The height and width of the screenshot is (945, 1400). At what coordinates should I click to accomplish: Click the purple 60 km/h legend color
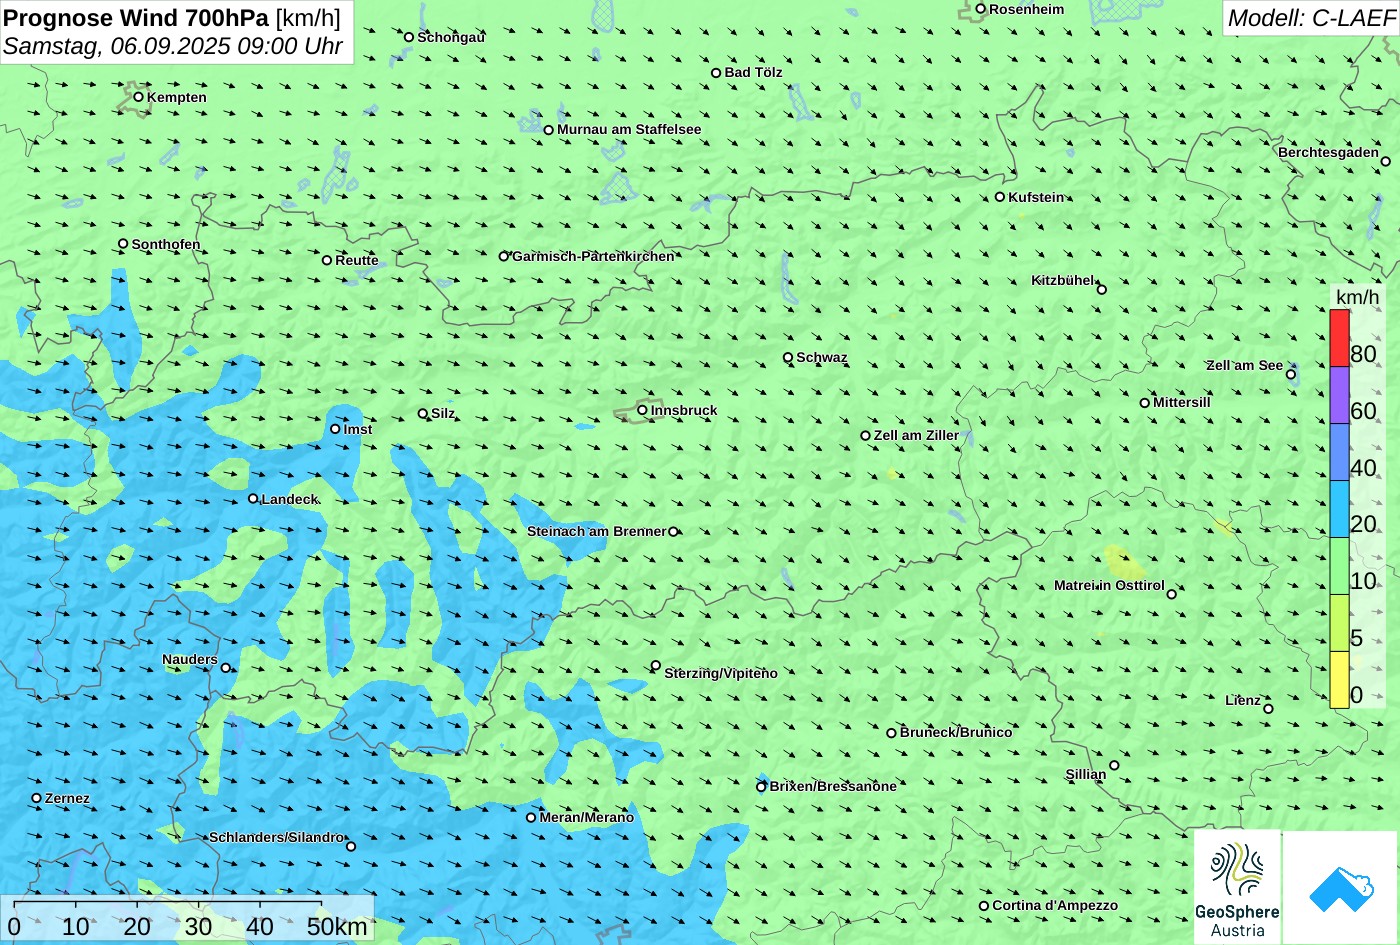point(1339,395)
